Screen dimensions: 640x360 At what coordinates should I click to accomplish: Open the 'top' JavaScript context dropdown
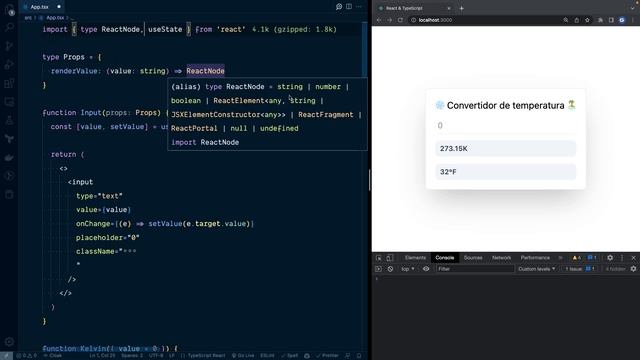tap(408, 269)
